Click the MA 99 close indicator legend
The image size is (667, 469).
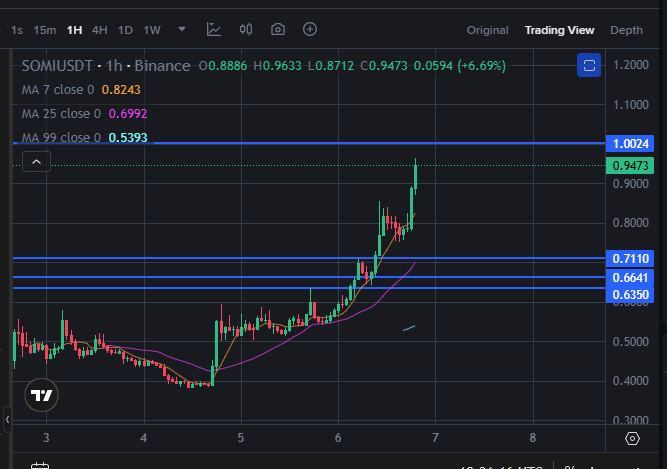pyautogui.click(x=61, y=137)
